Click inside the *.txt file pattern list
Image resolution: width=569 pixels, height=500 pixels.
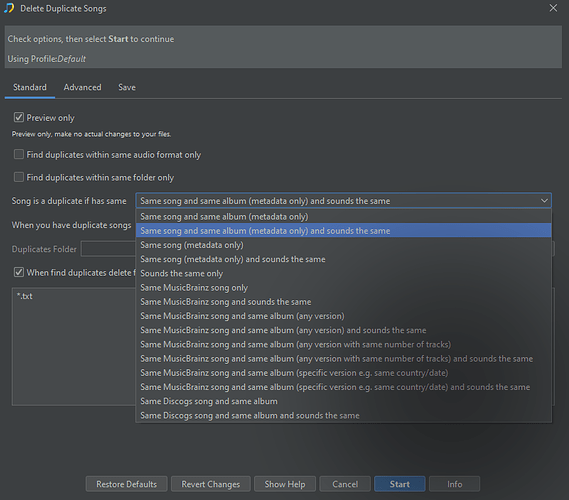[x=74, y=347]
